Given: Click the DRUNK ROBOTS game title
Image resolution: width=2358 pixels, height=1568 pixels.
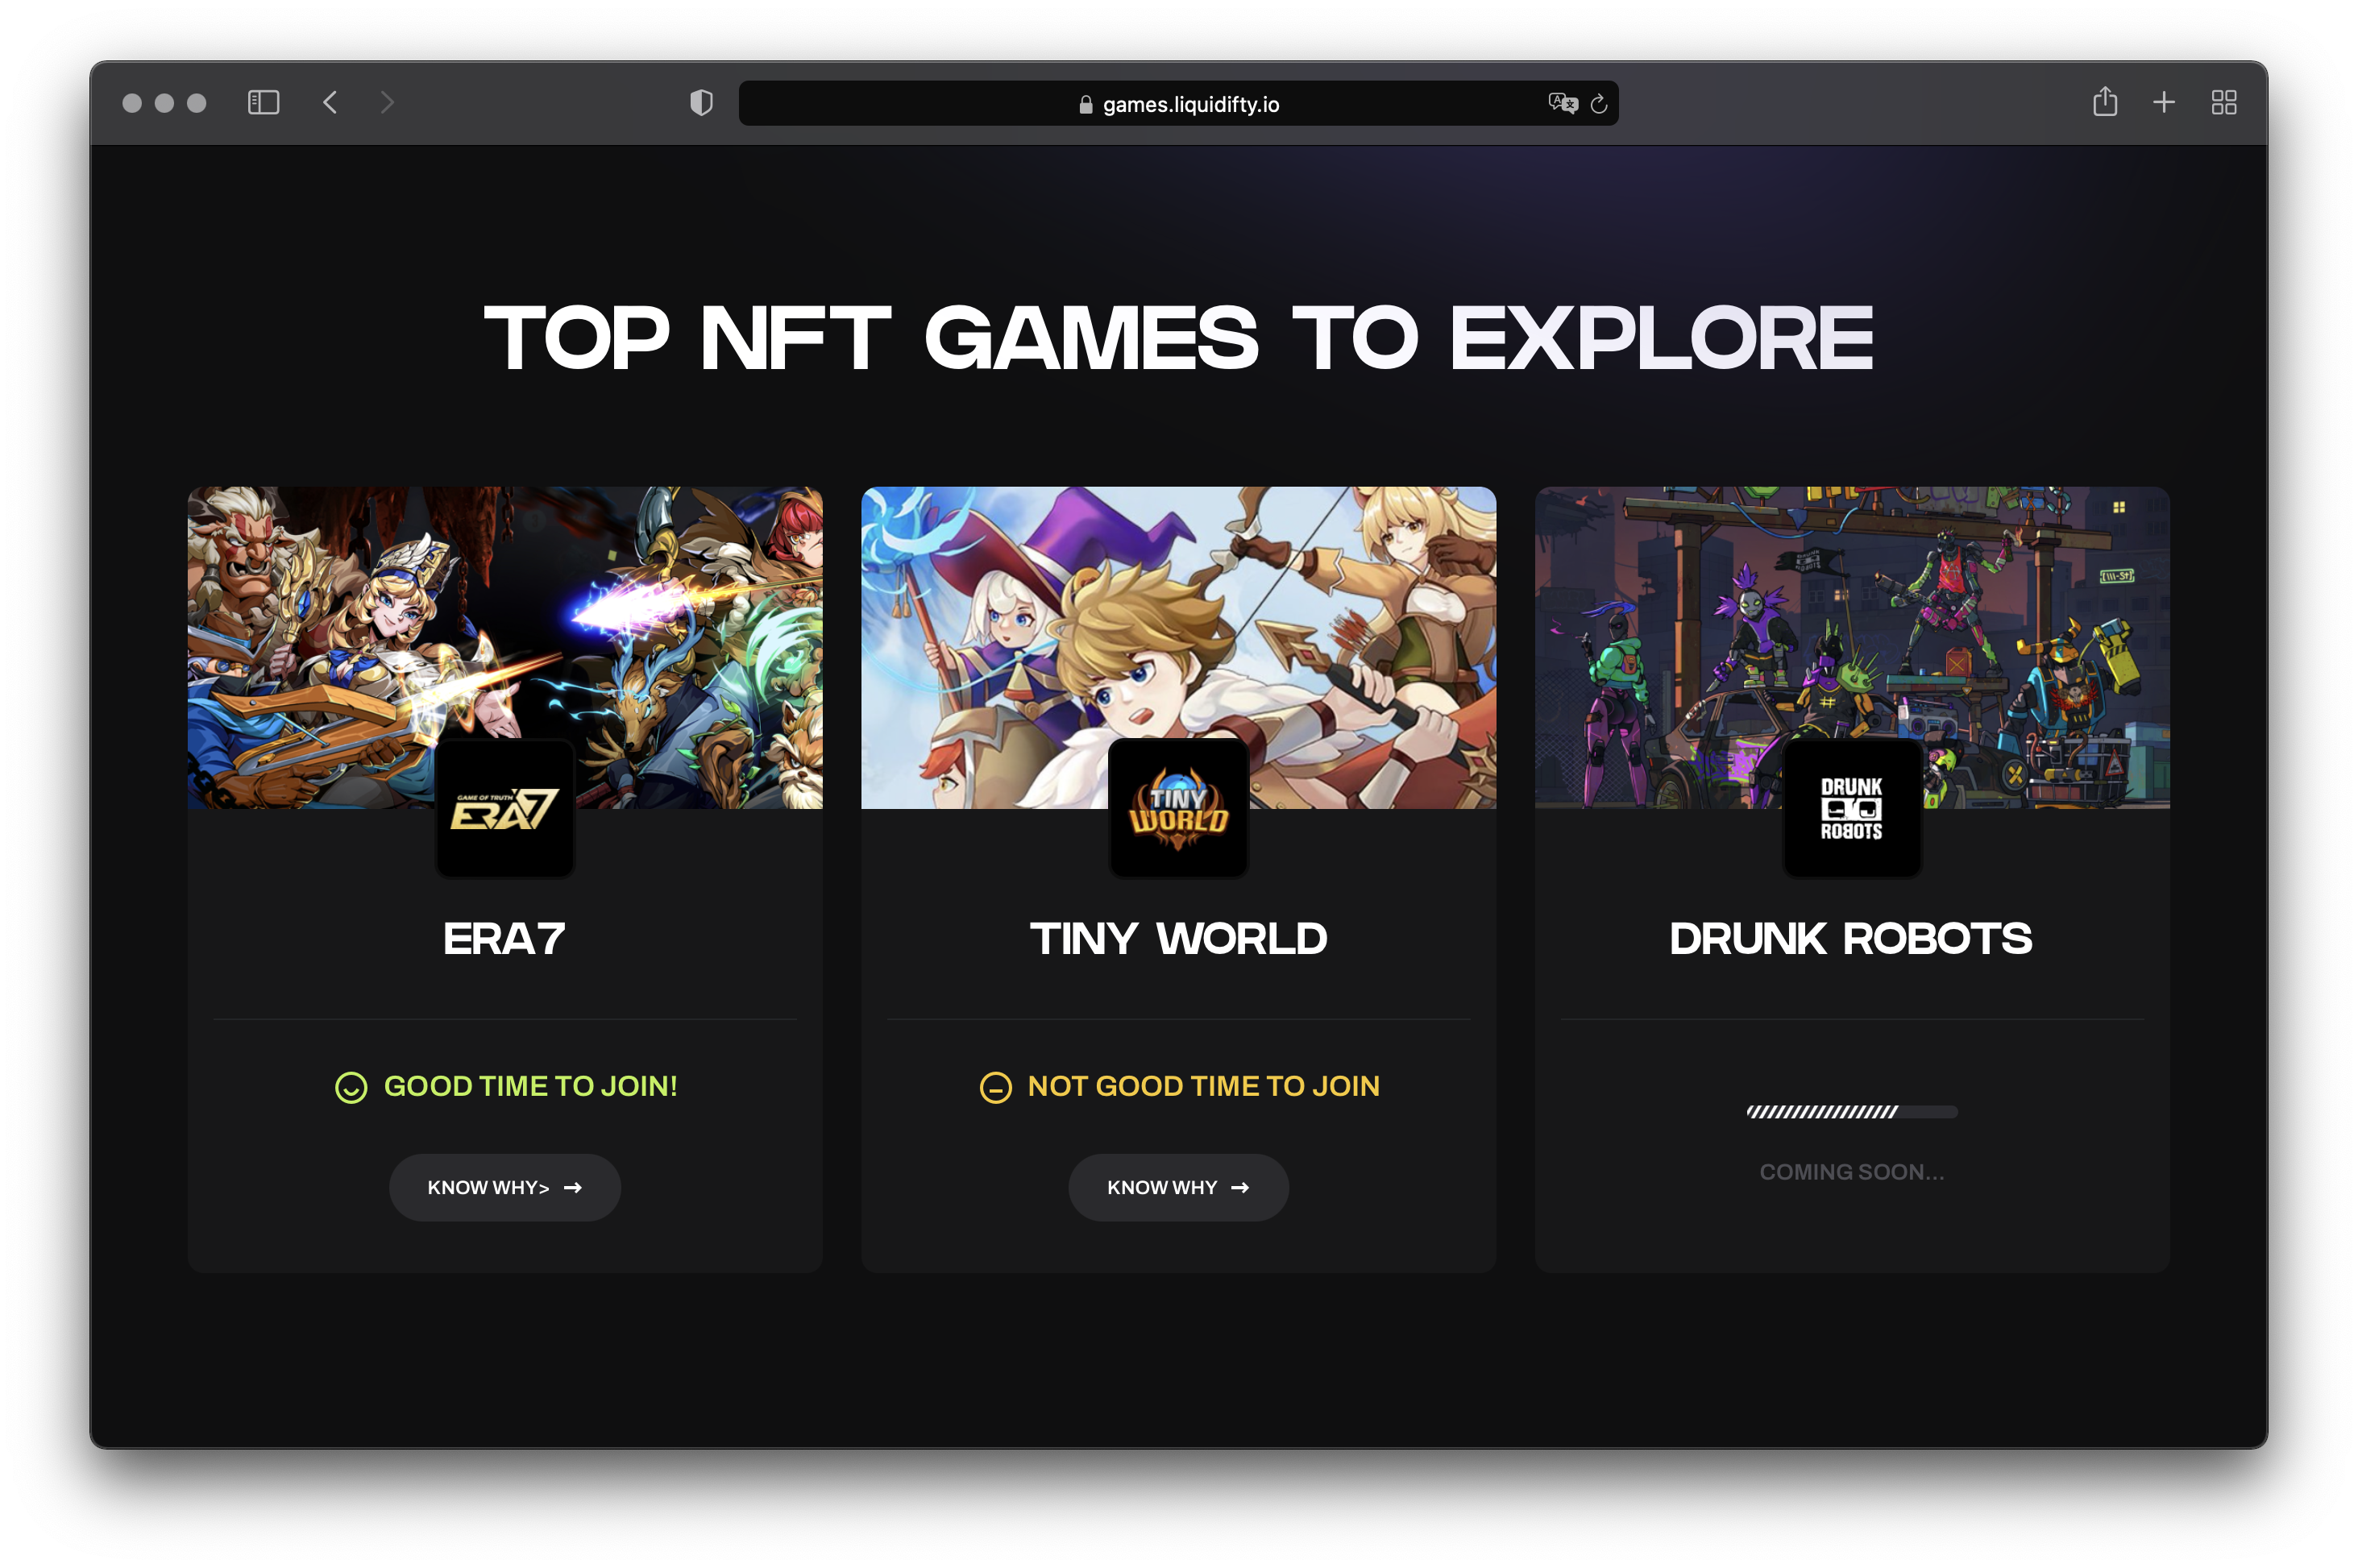Looking at the screenshot, I should coord(1851,939).
